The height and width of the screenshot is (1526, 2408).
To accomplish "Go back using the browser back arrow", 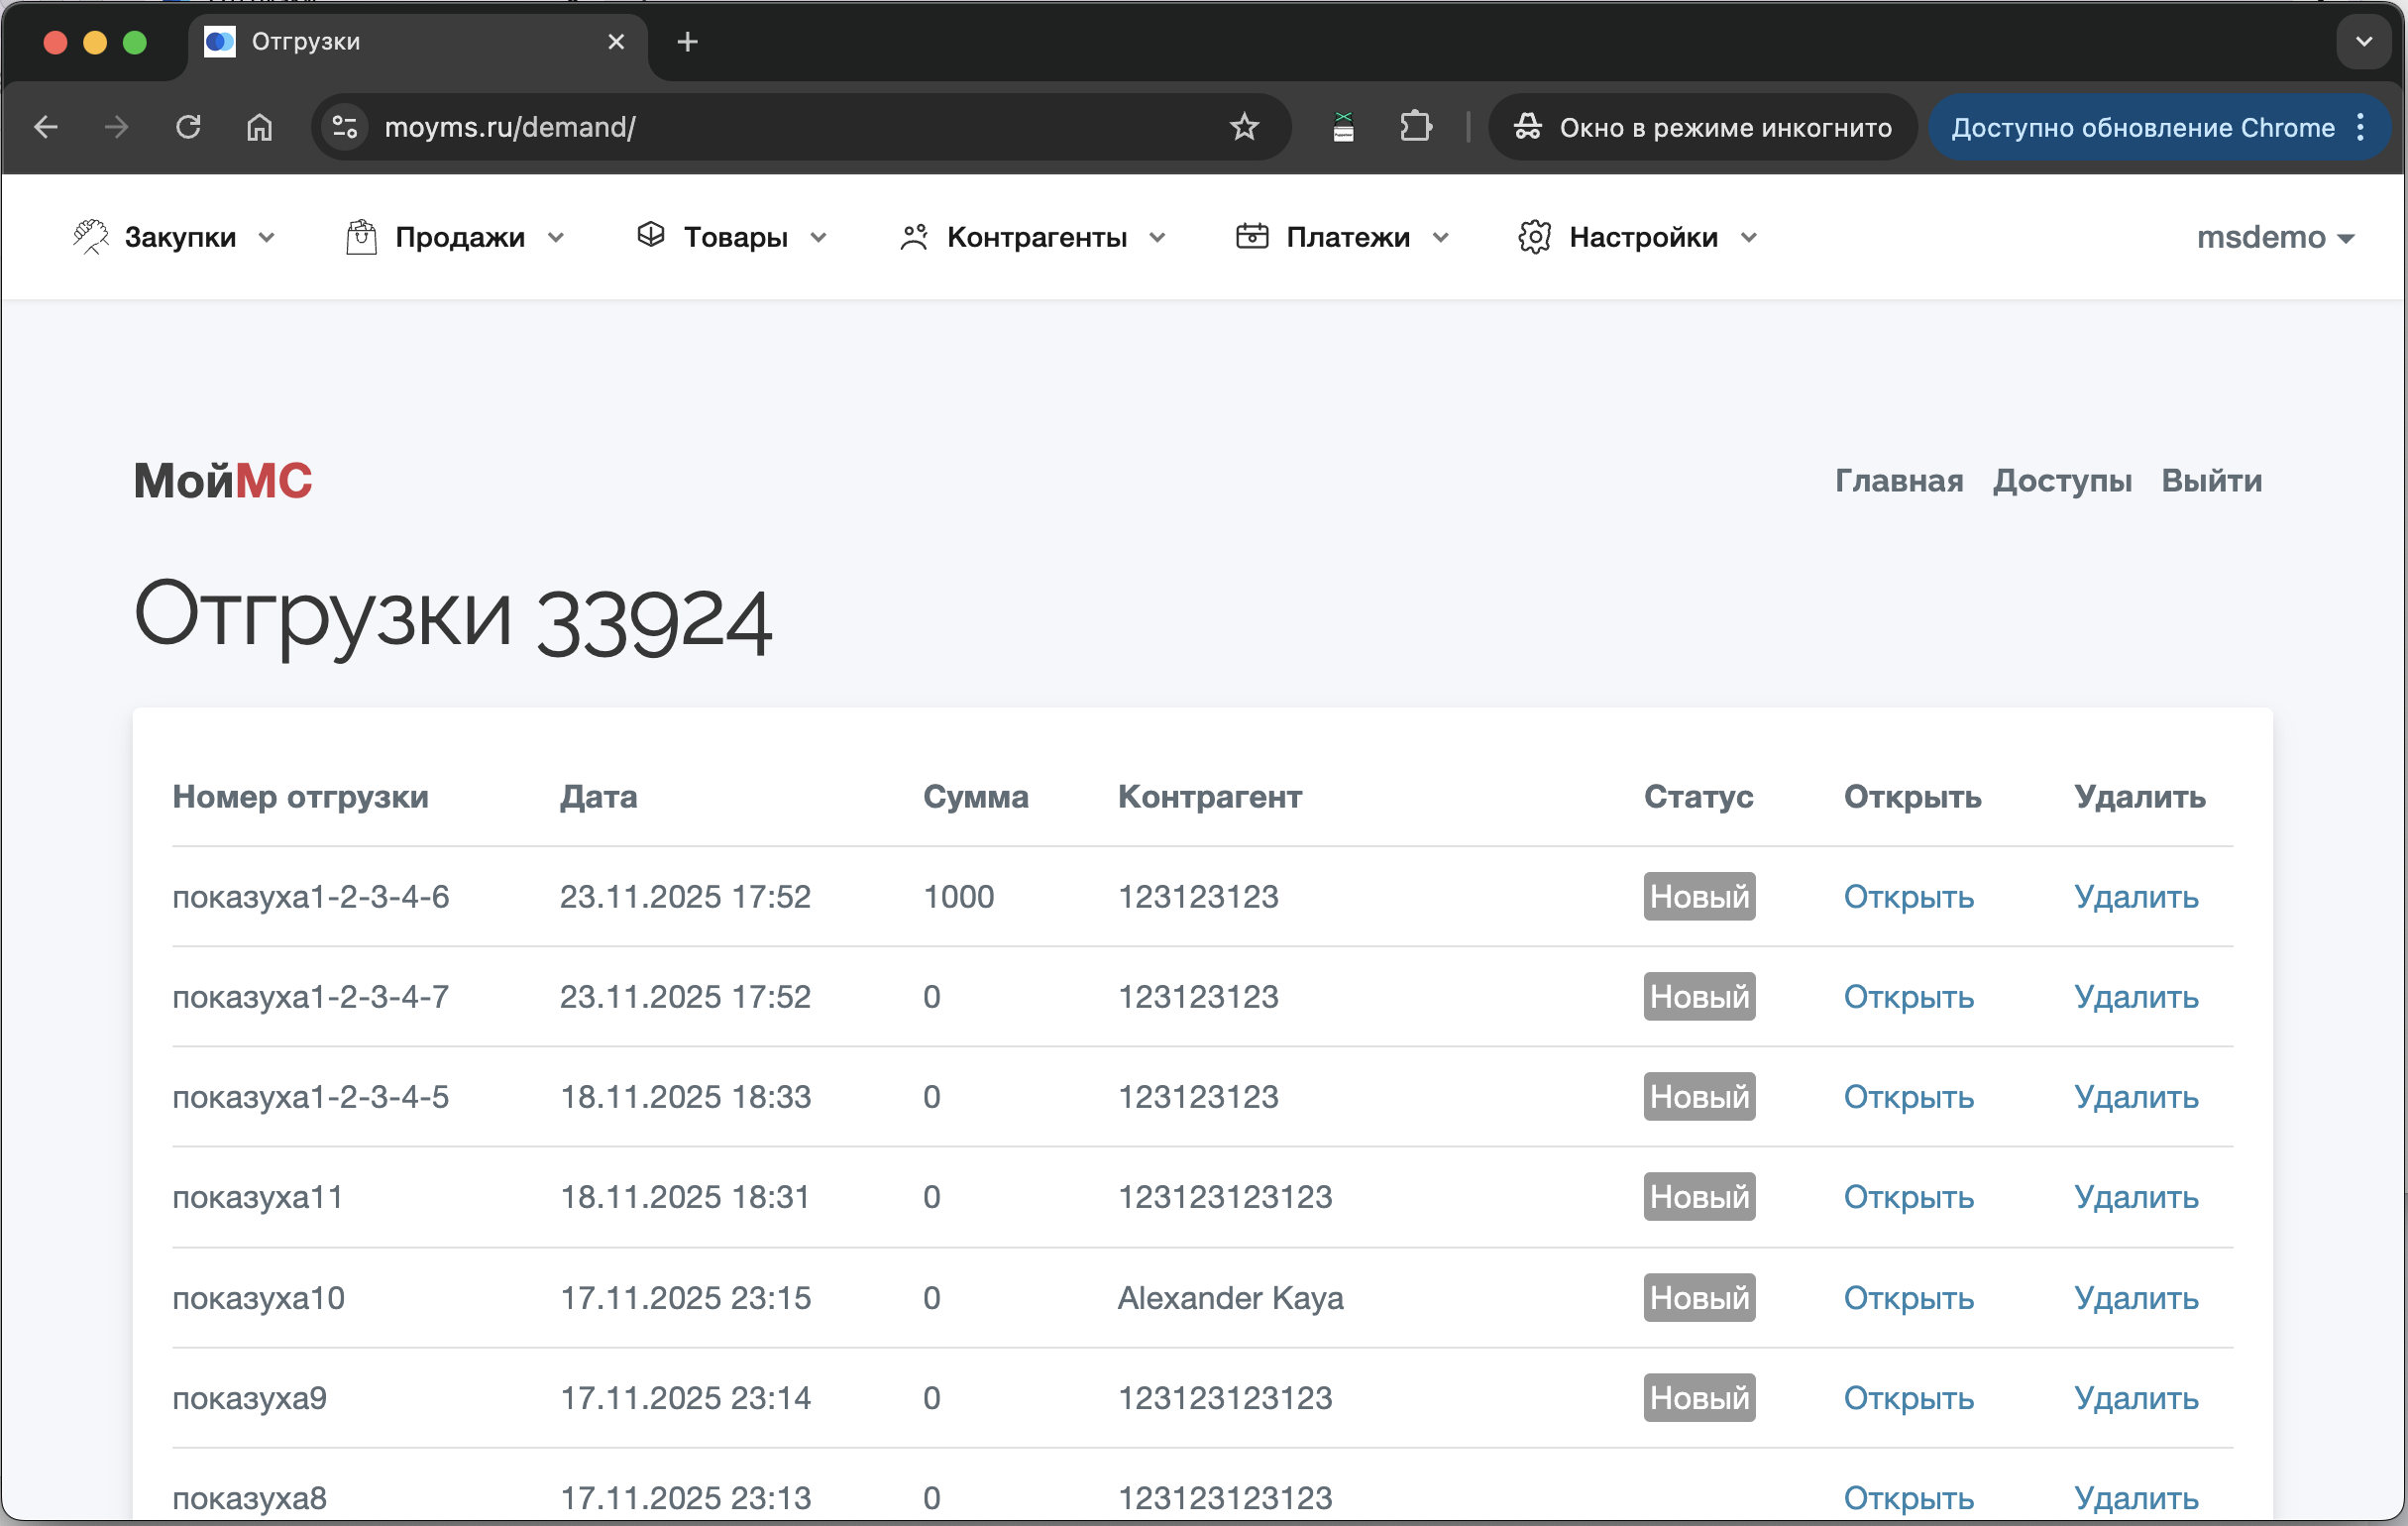I will 46,127.
